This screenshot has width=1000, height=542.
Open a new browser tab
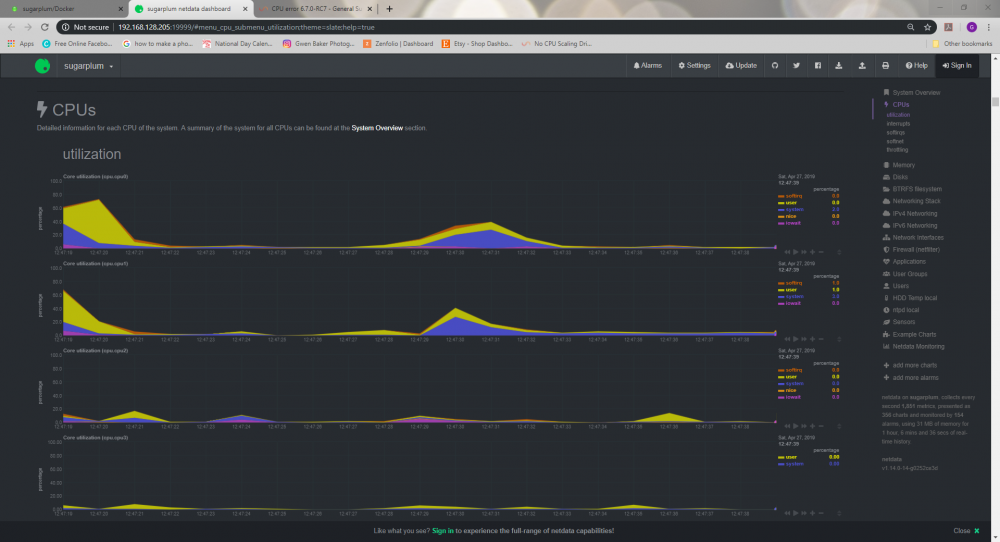pyautogui.click(x=389, y=9)
